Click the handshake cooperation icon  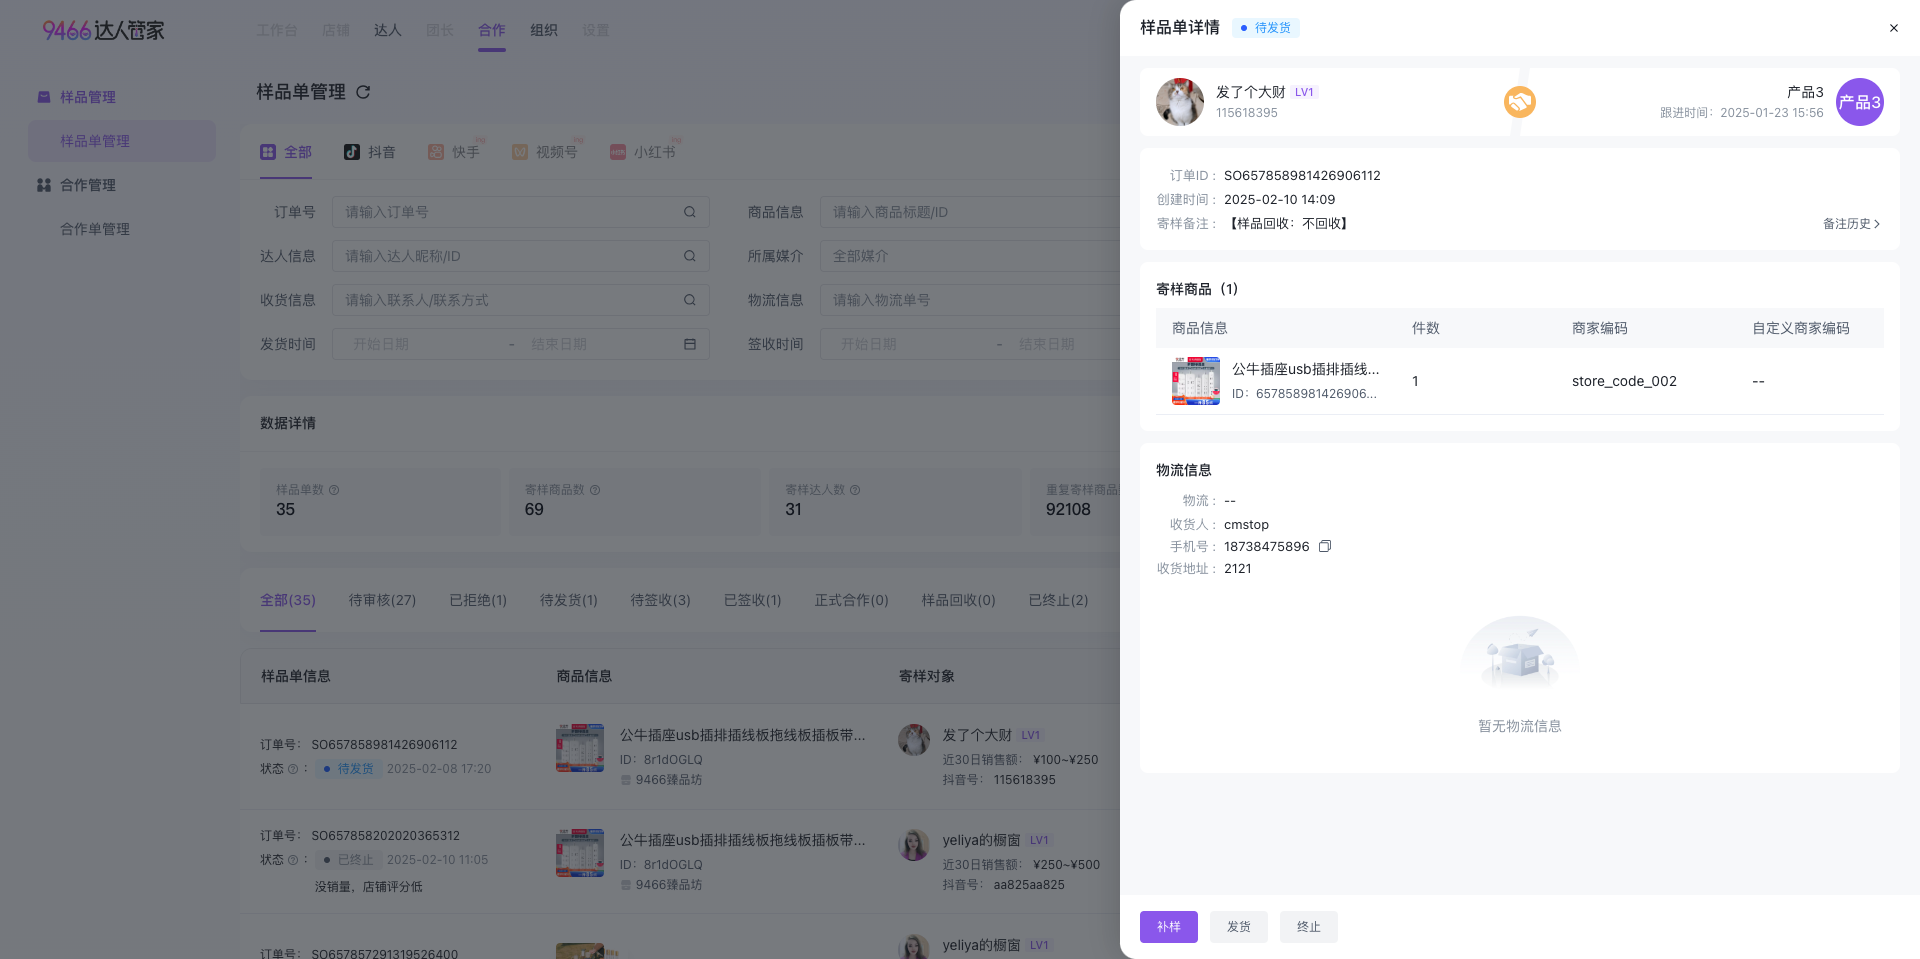[x=1519, y=102]
